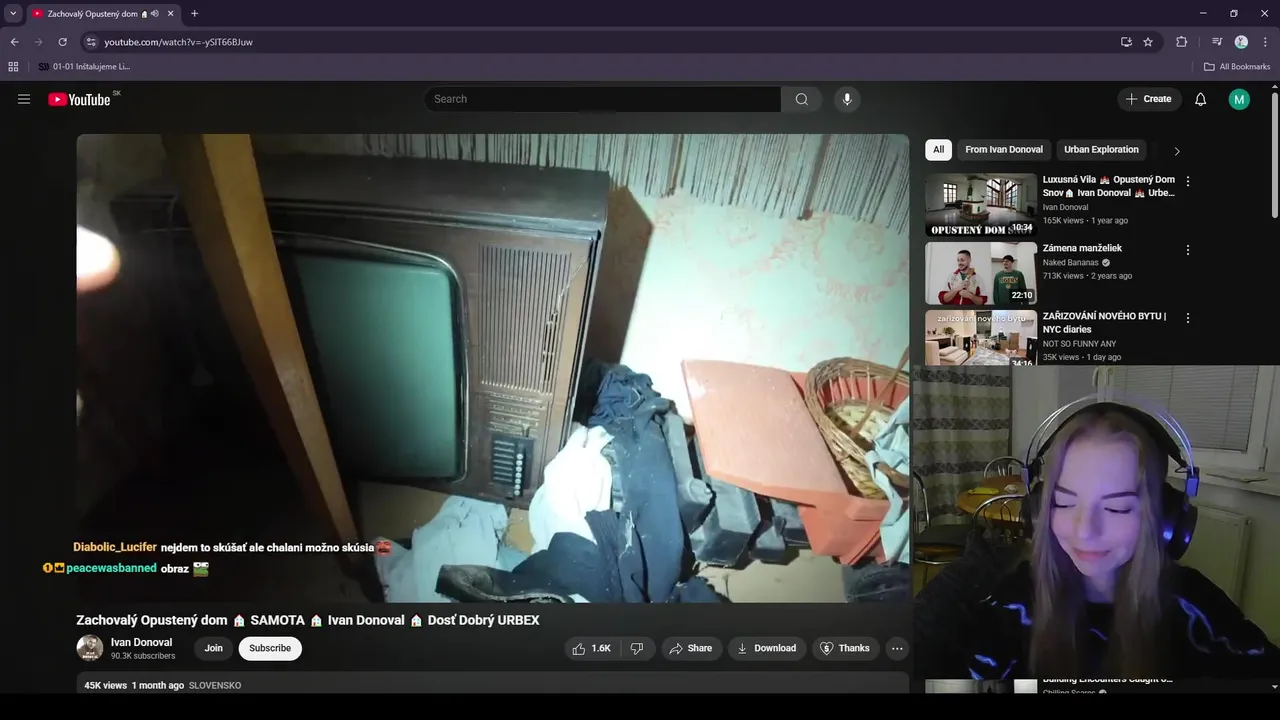Open options for Luxusná Vila video

pos(1188,182)
